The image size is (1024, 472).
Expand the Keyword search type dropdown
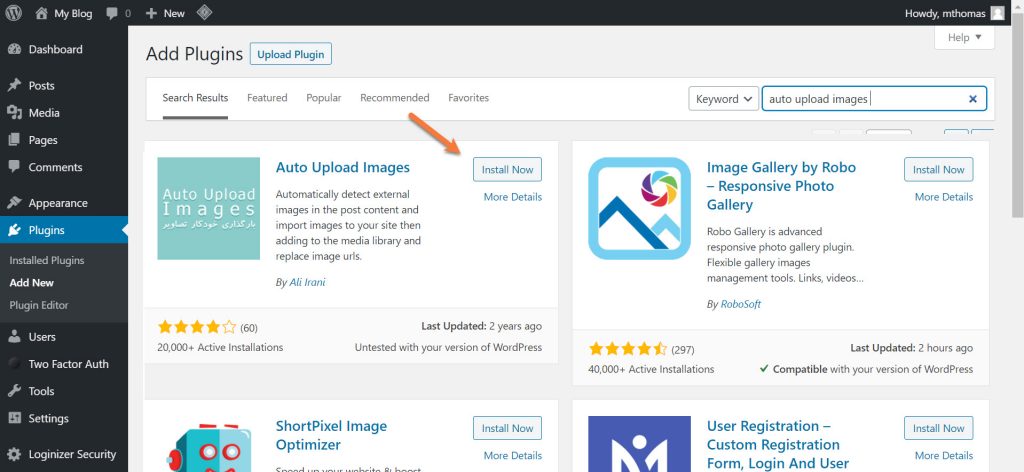click(x=723, y=99)
